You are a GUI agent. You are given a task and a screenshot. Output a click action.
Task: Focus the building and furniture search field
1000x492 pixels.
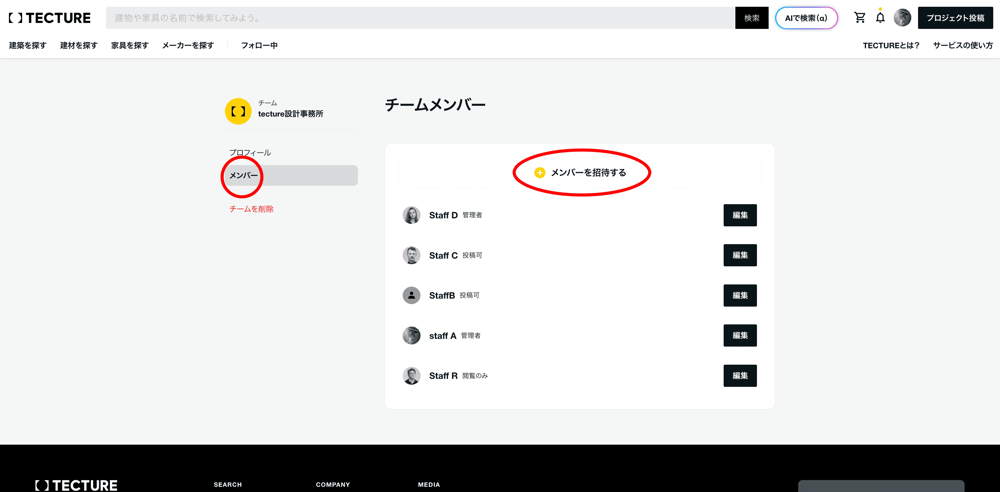[420, 18]
